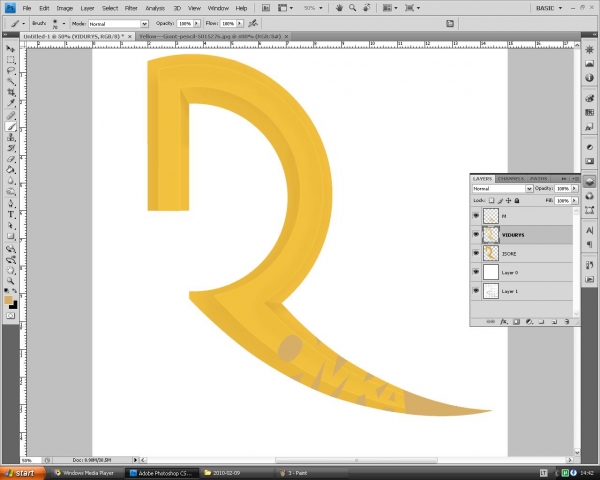This screenshot has height=480, width=600.
Task: Select the 3D Rotate tool
Action: coord(11,249)
